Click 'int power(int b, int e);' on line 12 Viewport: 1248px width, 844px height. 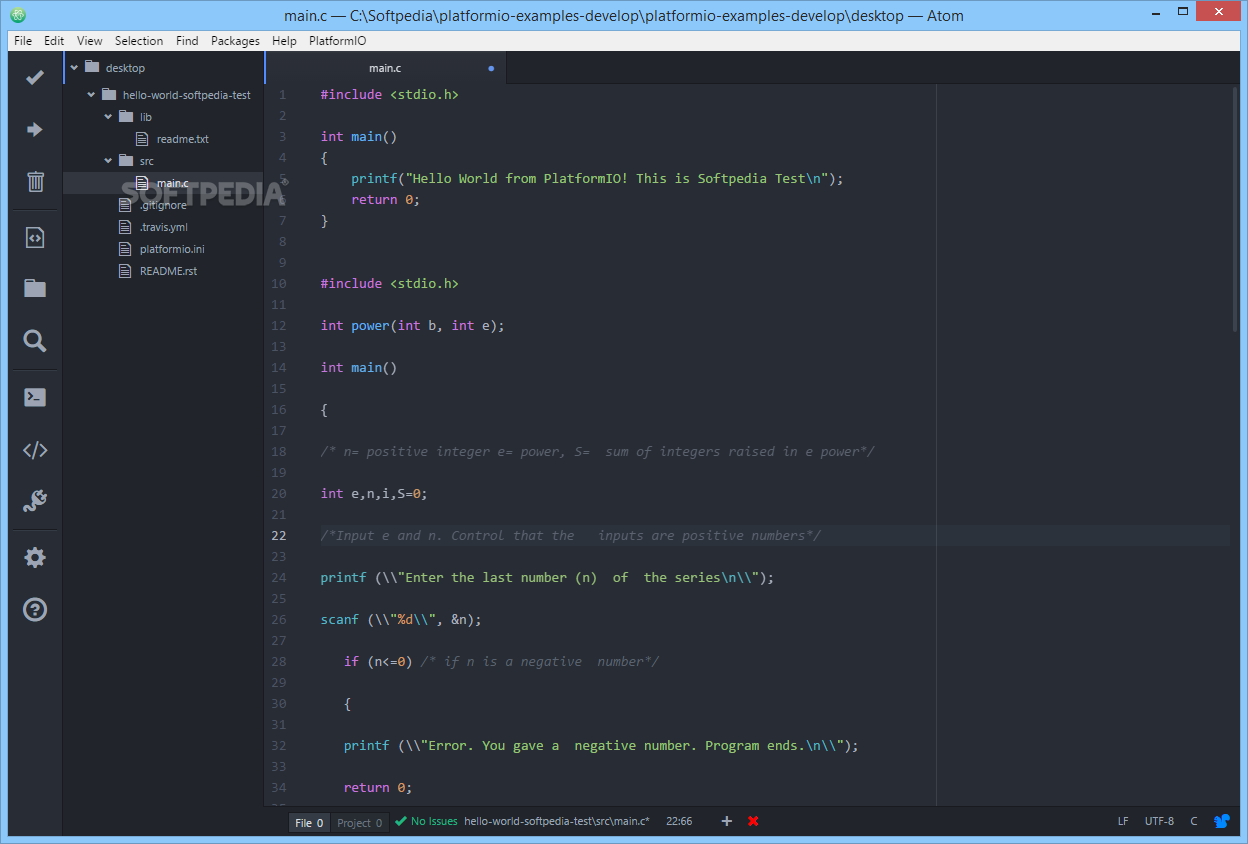coord(412,326)
